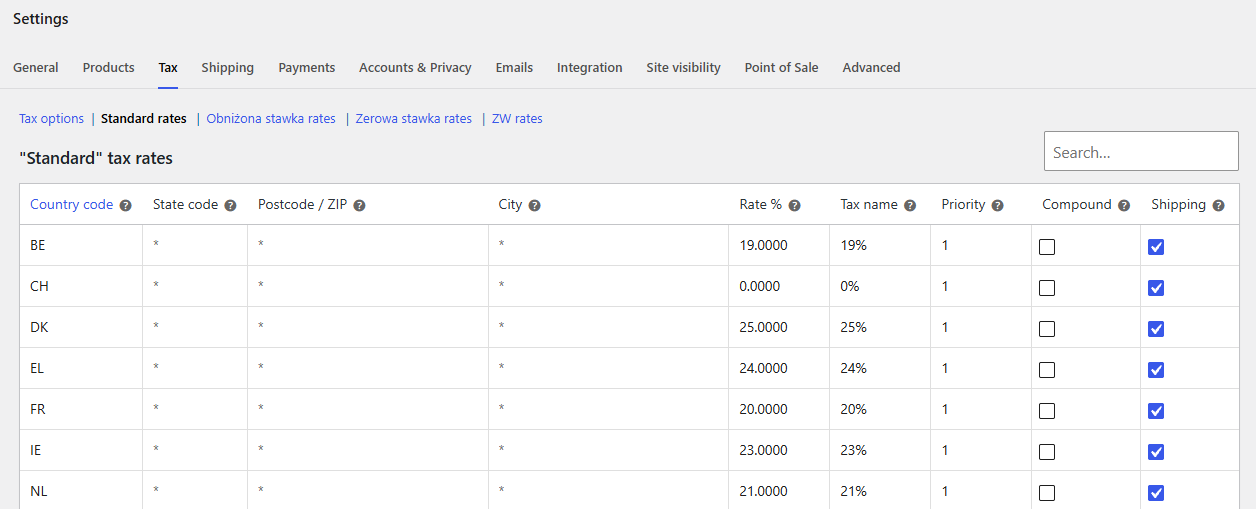Click help icon next to Postcode / ZIP
The image size is (1256, 509).
point(359,205)
